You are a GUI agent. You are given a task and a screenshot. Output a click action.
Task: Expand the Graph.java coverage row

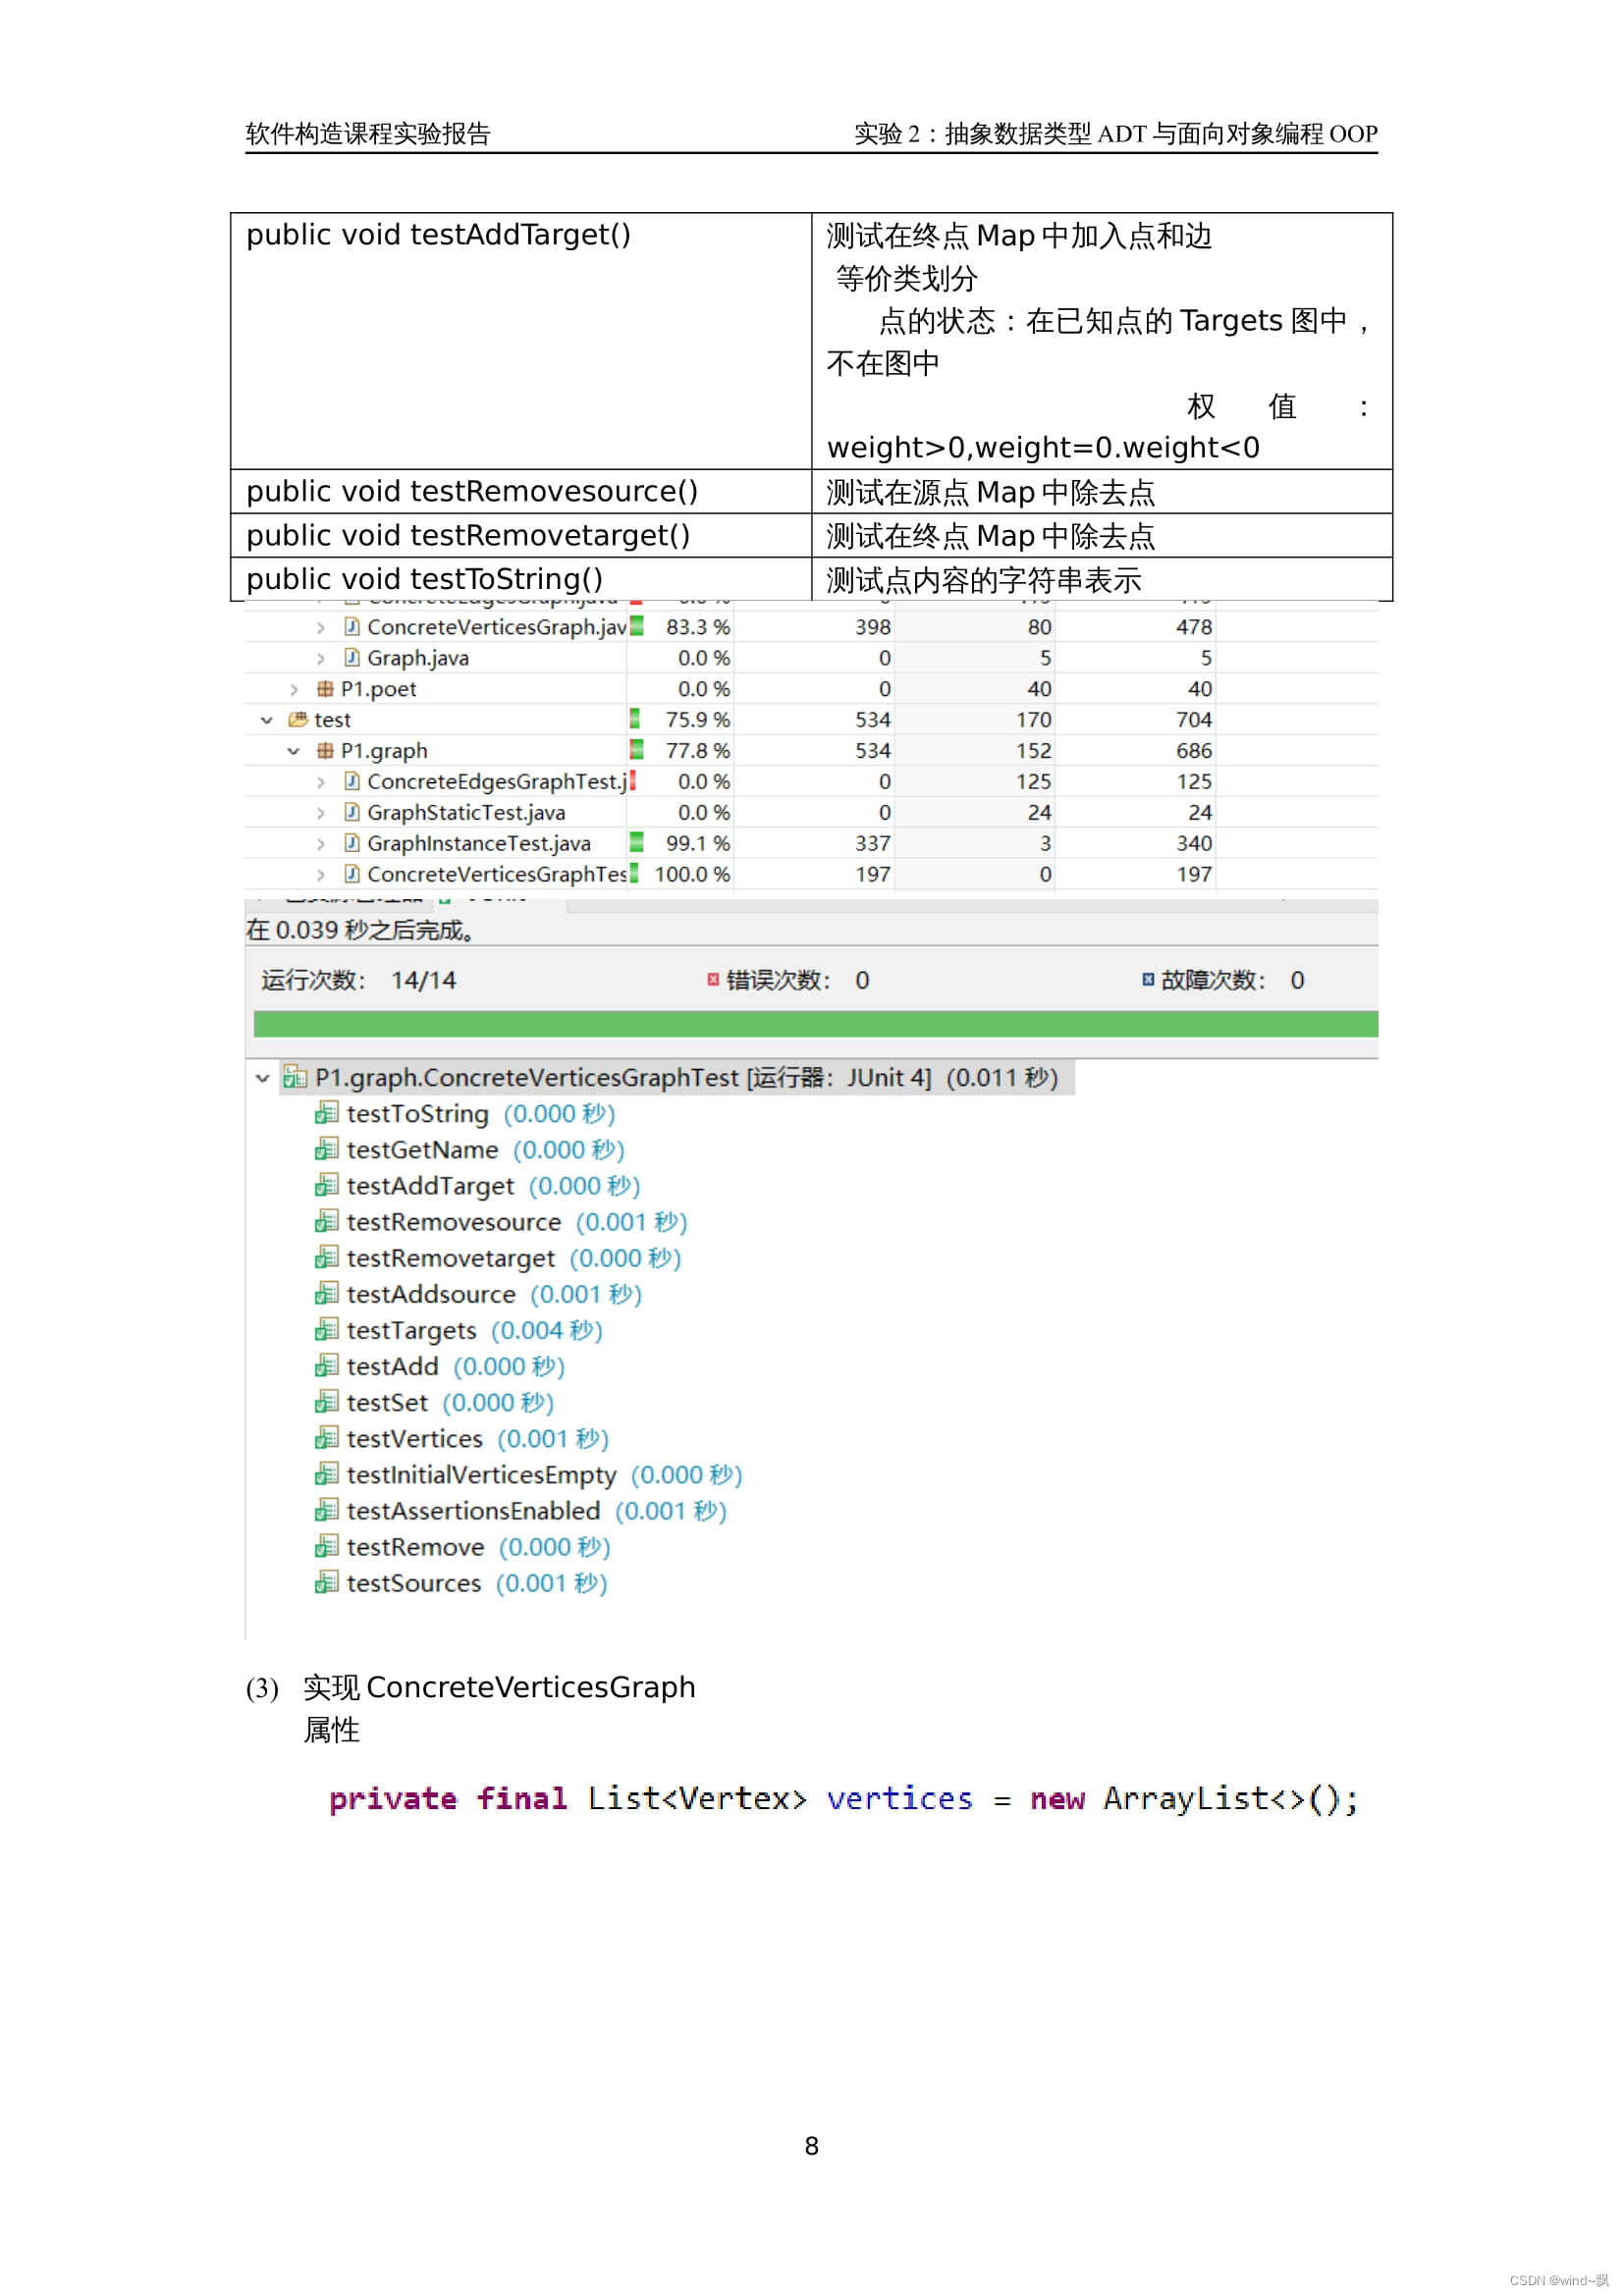coord(320,659)
